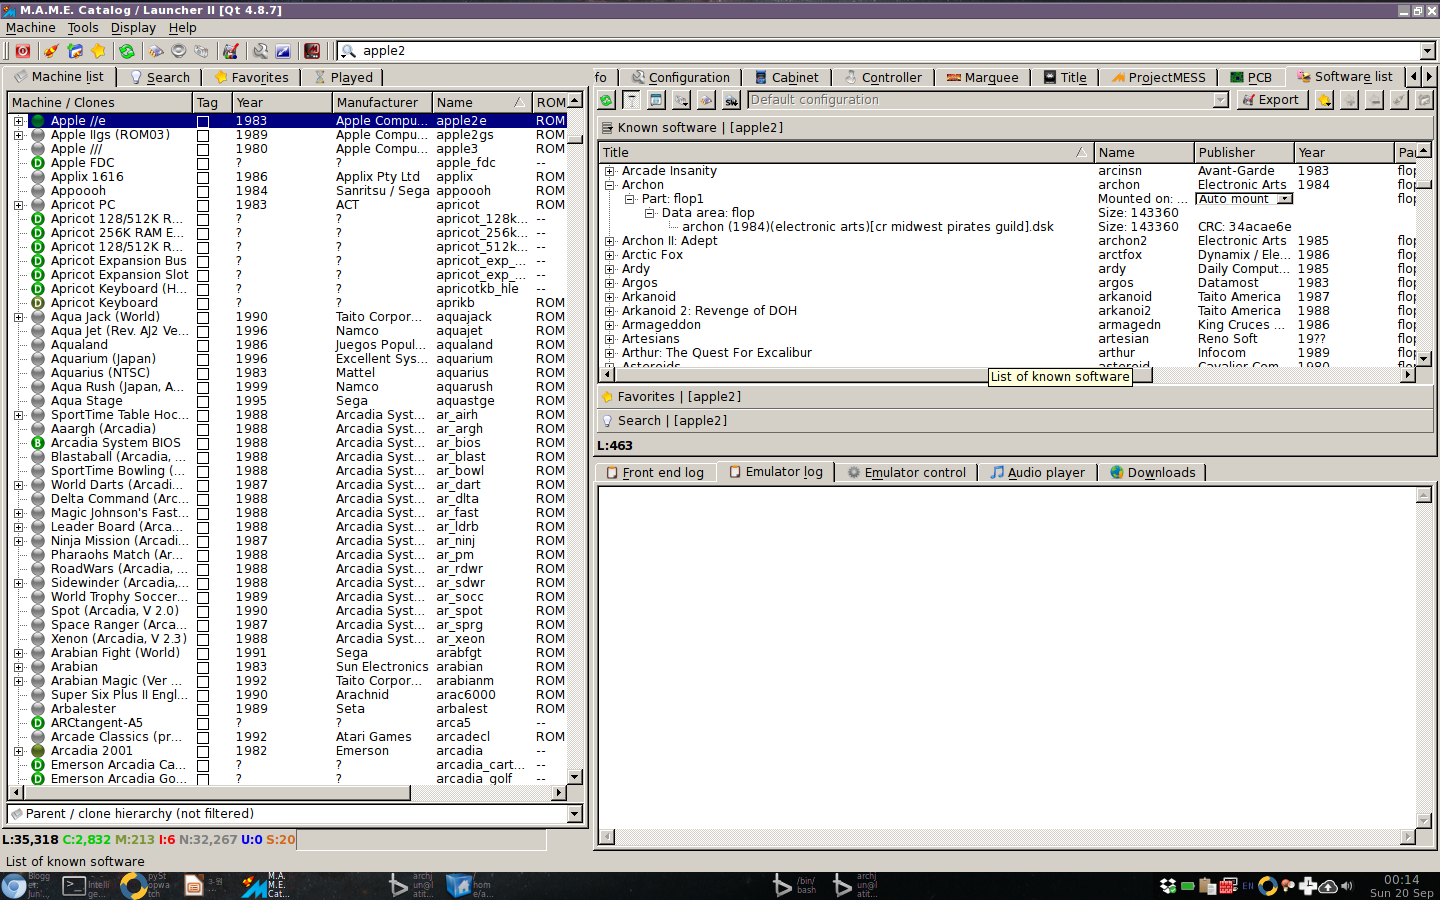This screenshot has width=1440, height=900.
Task: Click the M.A.M.E. red logo icon in the toolbar
Action: click(x=312, y=51)
